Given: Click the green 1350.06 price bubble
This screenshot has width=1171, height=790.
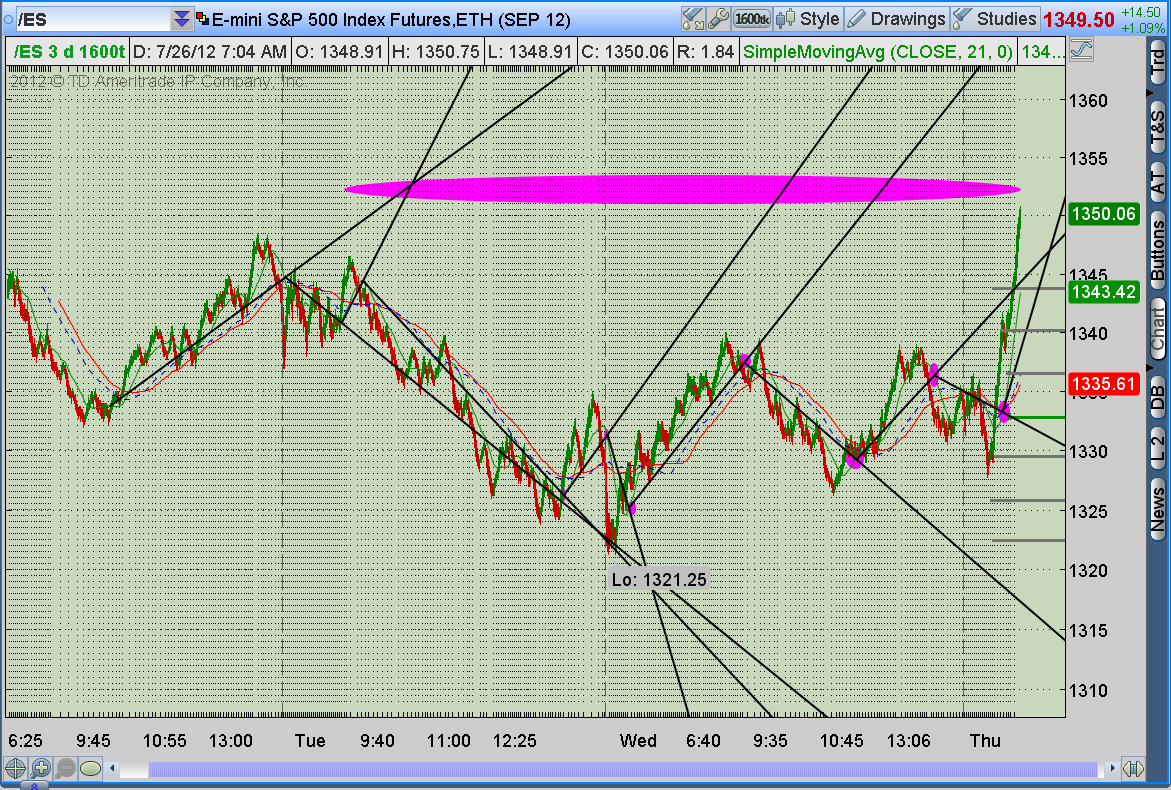Looking at the screenshot, I should [1103, 214].
